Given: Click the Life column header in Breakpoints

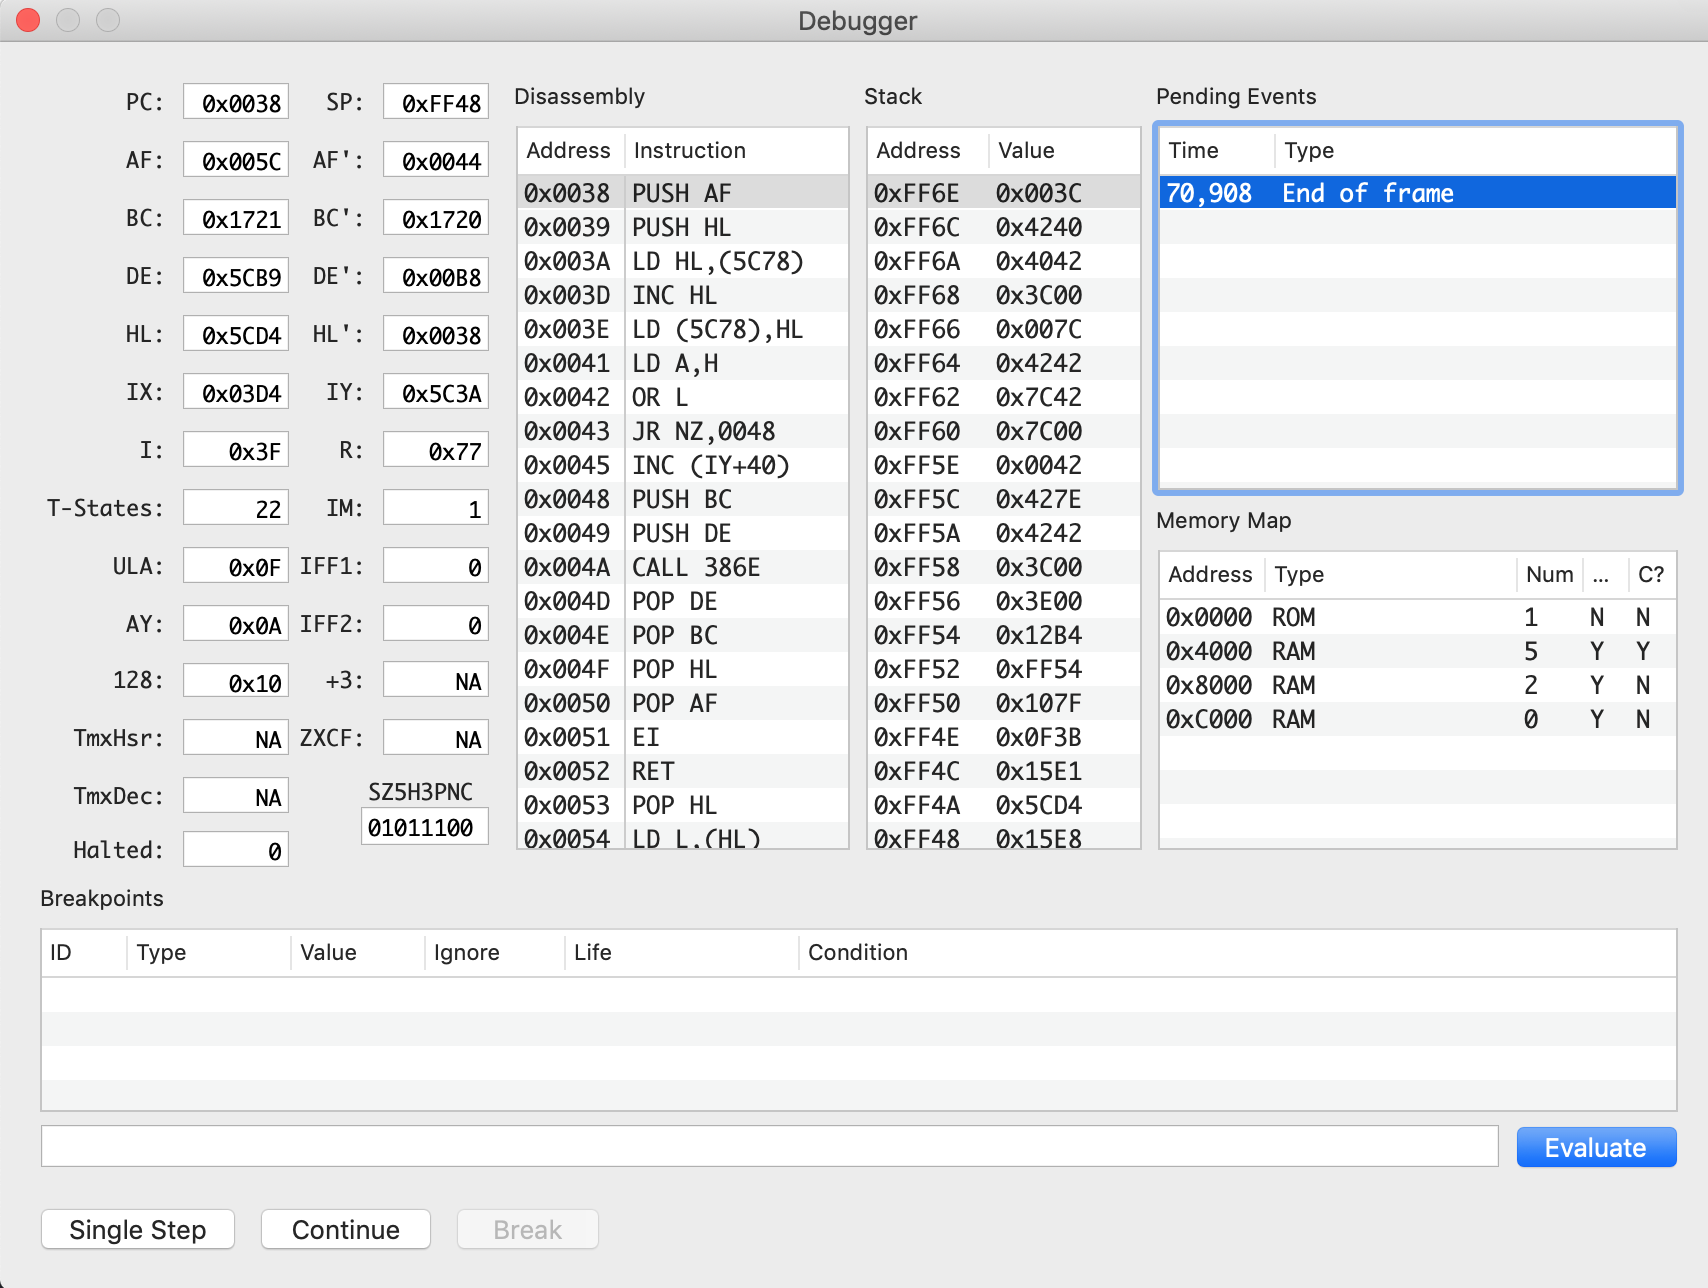Looking at the screenshot, I should point(681,952).
